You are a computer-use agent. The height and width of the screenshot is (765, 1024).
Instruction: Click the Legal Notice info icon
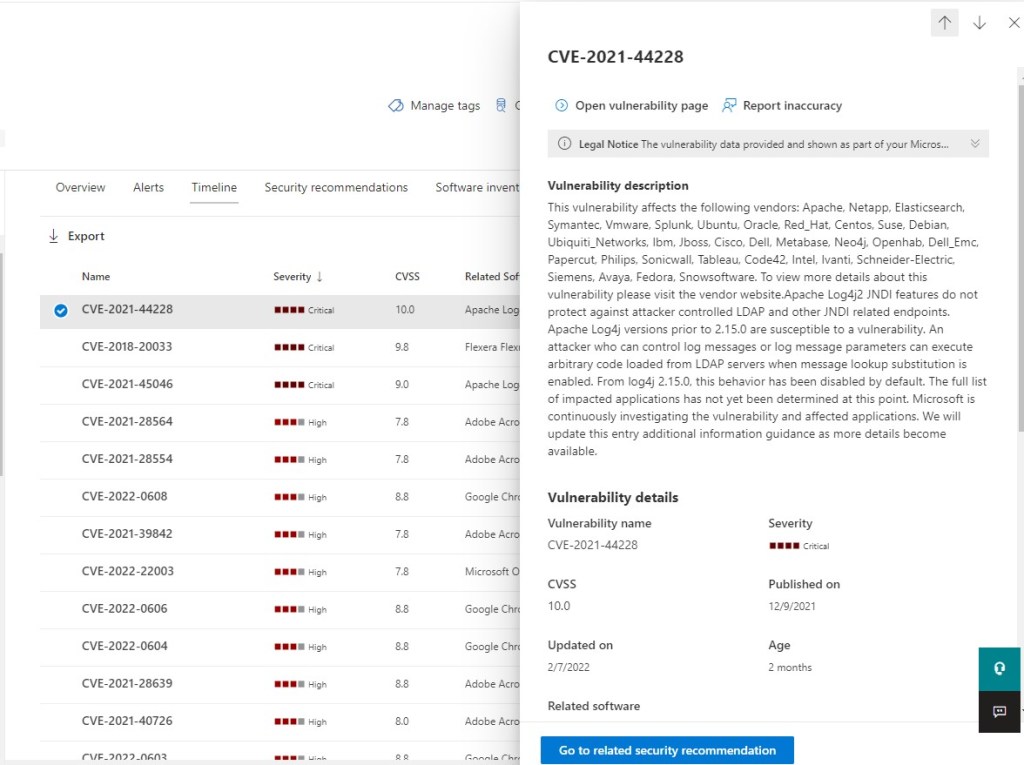tap(564, 144)
